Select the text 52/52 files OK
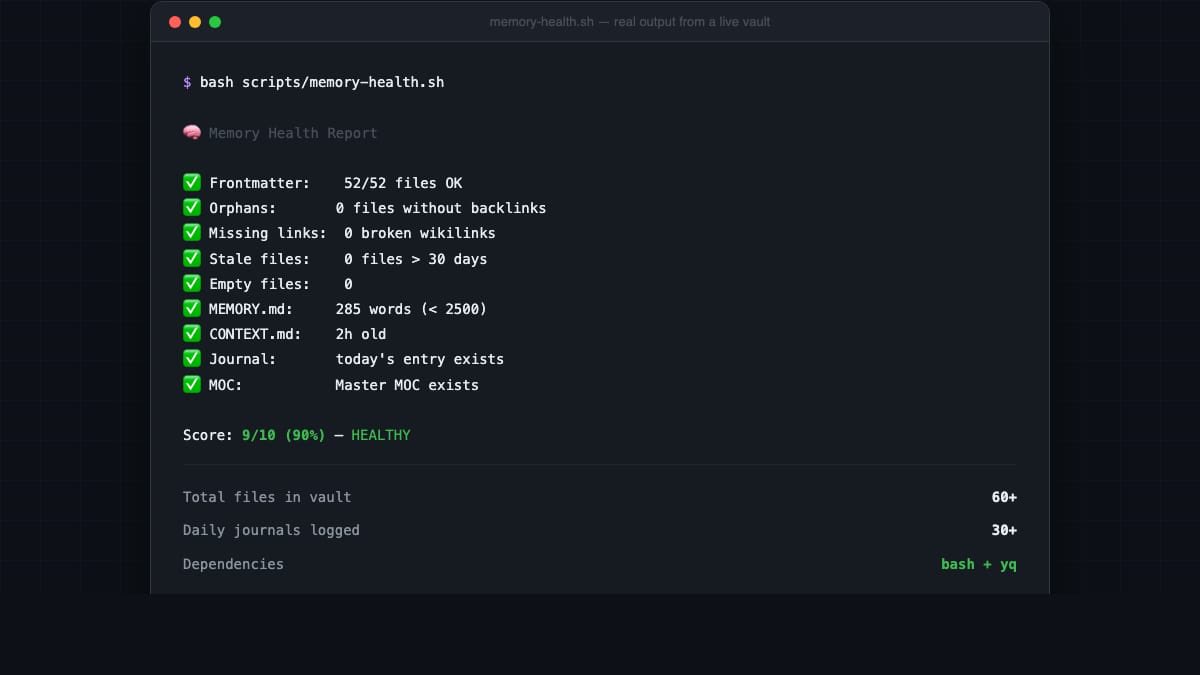This screenshot has height=675, width=1200. point(403,183)
